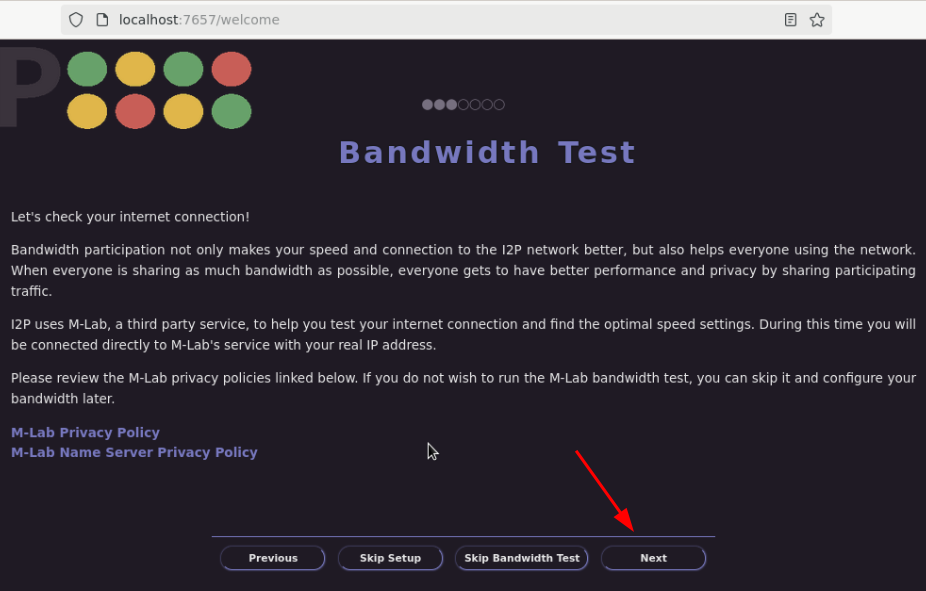Click the green circle in logo's bottom row

(x=232, y=111)
